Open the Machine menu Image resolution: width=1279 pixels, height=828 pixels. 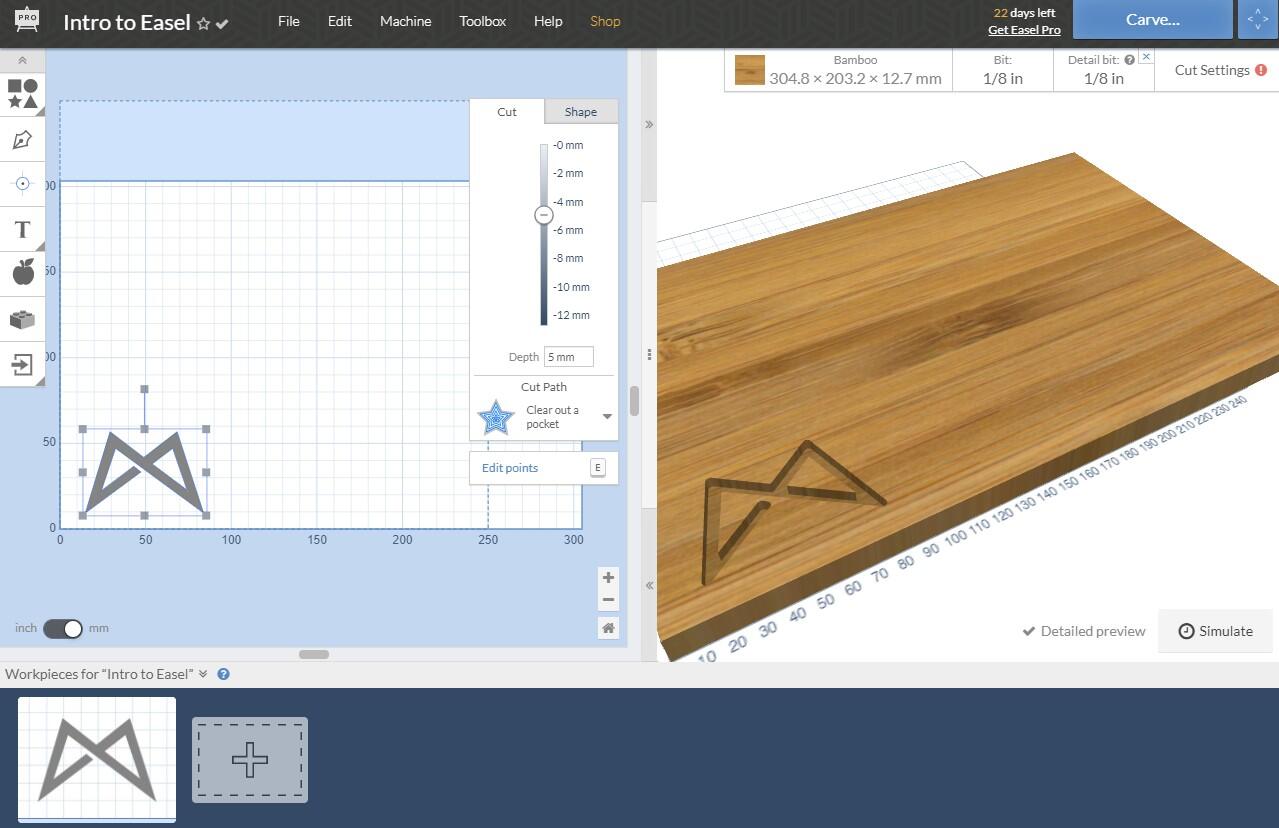[x=405, y=21]
